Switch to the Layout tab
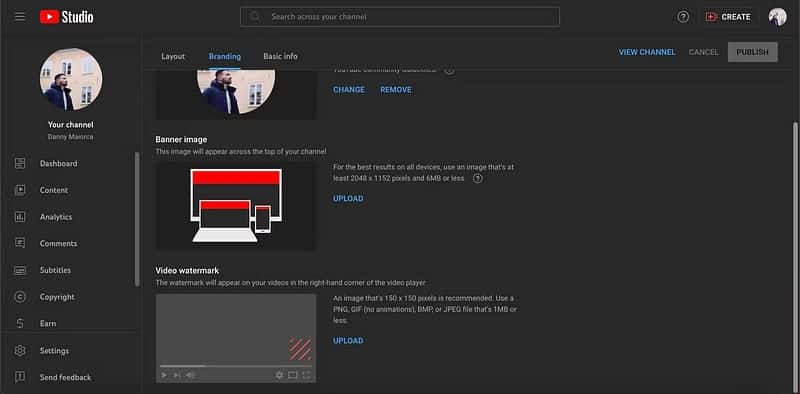Viewport: 800px width, 394px height. click(x=173, y=56)
